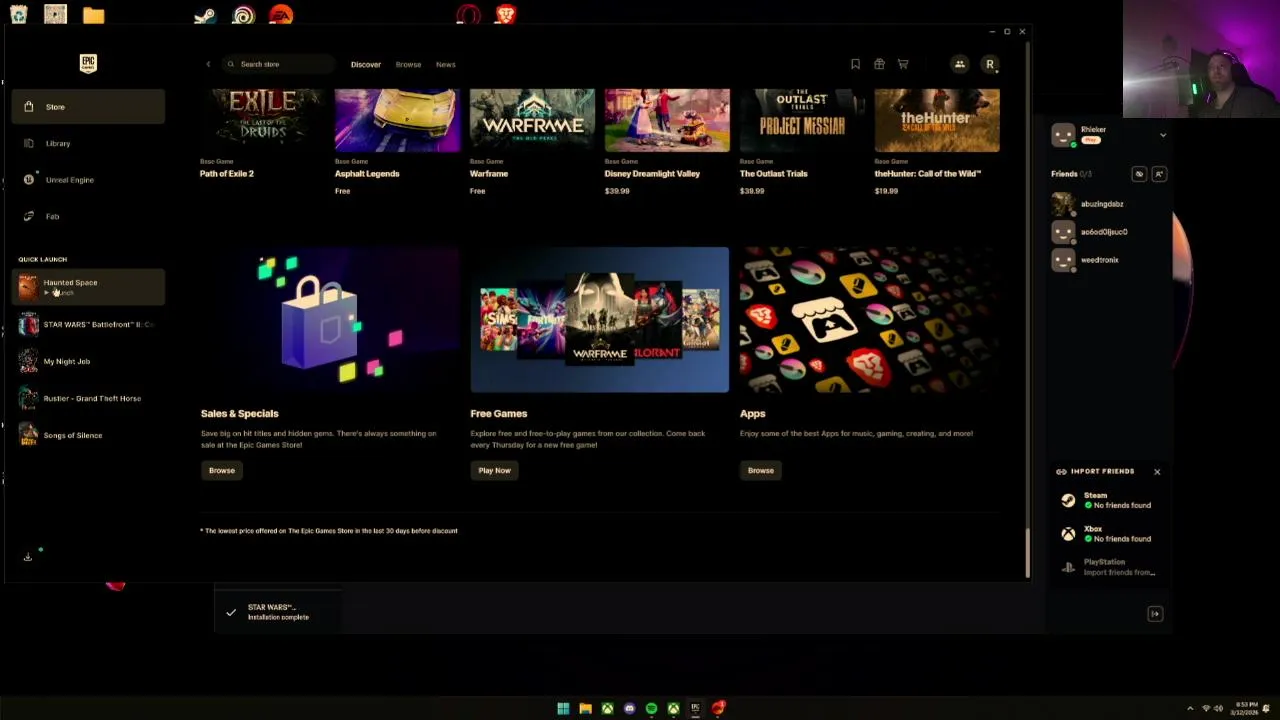Launch Rustler - Grand Theft Horse
The width and height of the screenshot is (1280, 720).
pyautogui.click(x=88, y=398)
